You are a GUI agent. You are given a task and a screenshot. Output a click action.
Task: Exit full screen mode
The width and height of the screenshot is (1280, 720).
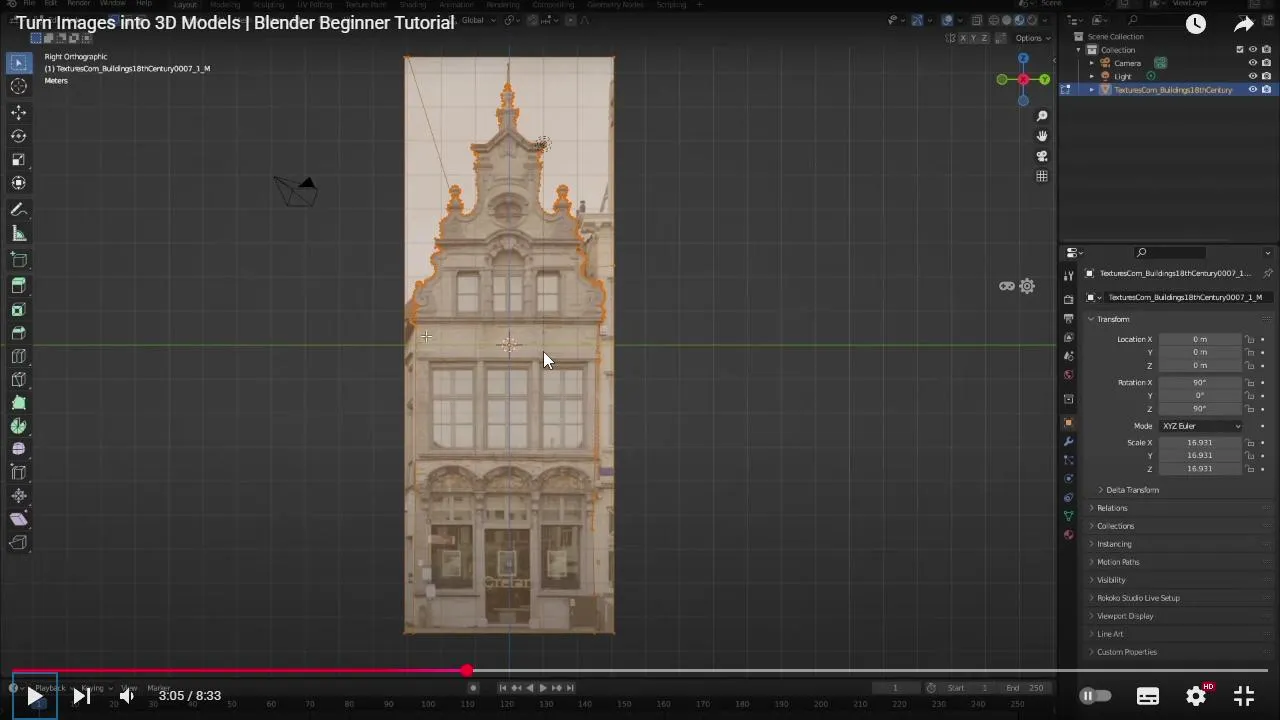pos(1244,696)
